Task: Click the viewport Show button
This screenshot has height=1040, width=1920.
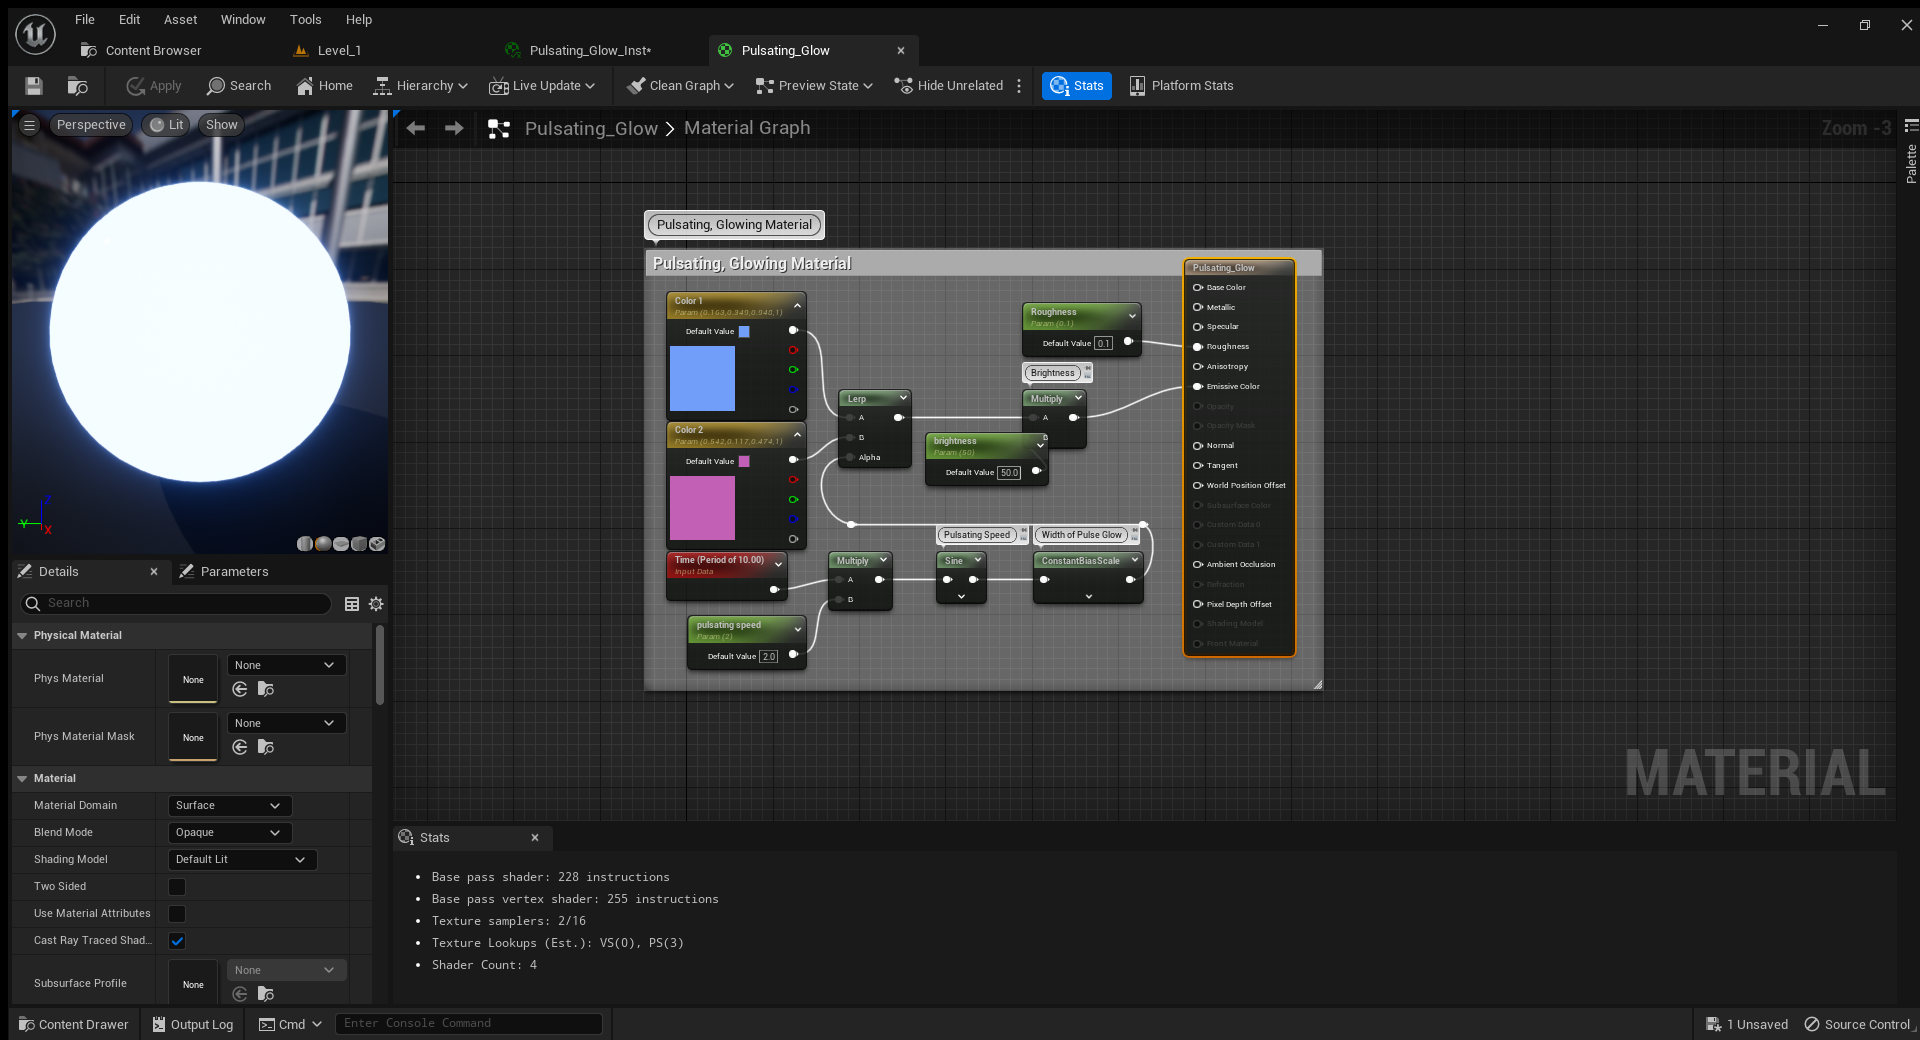Action: [x=222, y=125]
